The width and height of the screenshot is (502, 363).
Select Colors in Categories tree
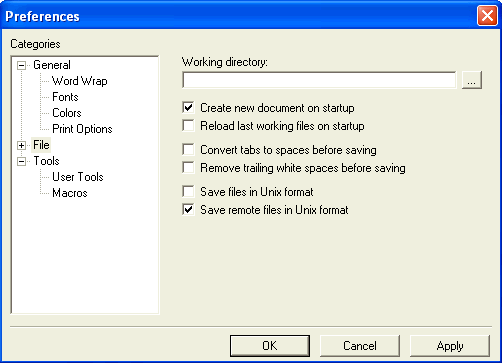pos(67,113)
